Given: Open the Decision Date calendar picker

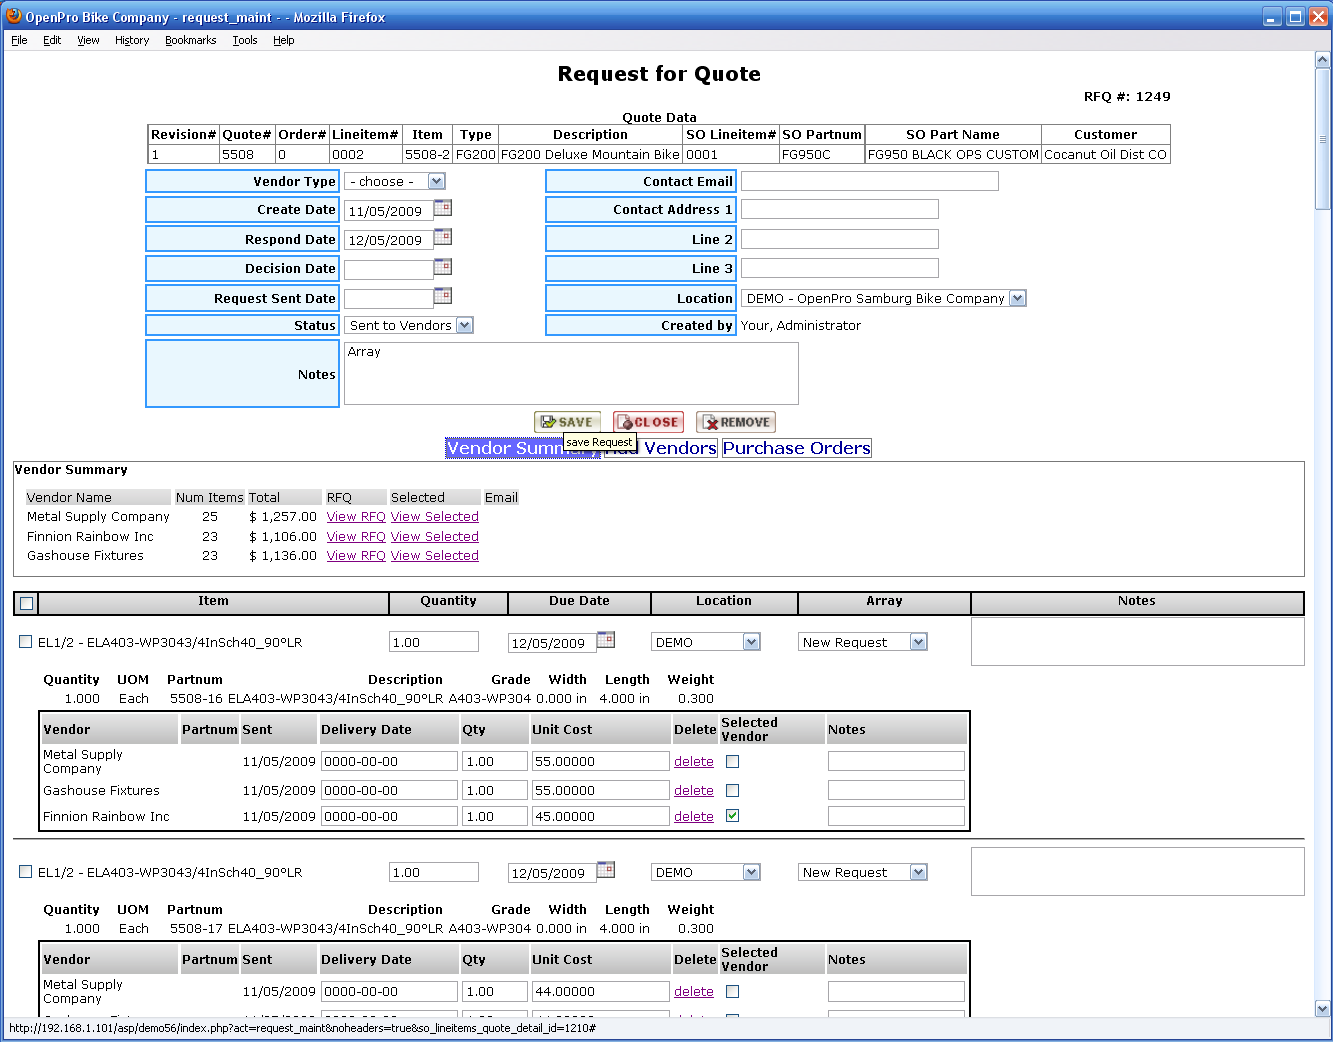Looking at the screenshot, I should (x=442, y=267).
